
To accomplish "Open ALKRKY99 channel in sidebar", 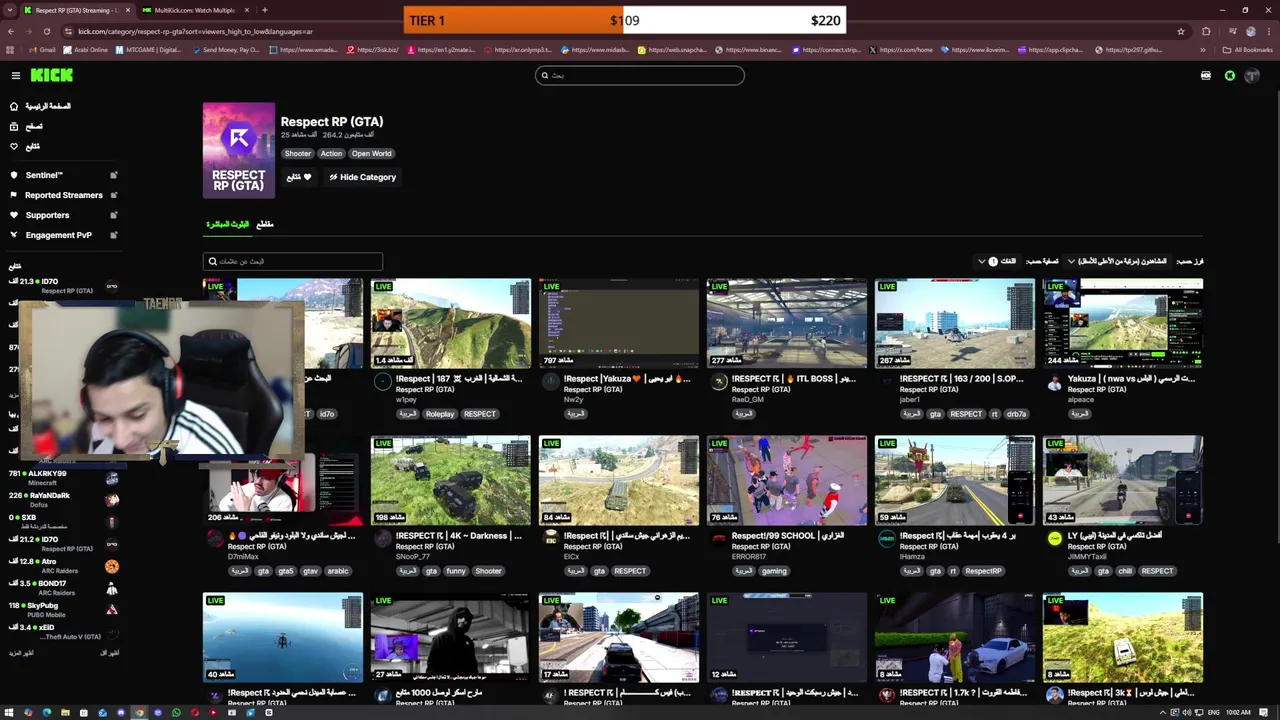I will click(x=62, y=477).
